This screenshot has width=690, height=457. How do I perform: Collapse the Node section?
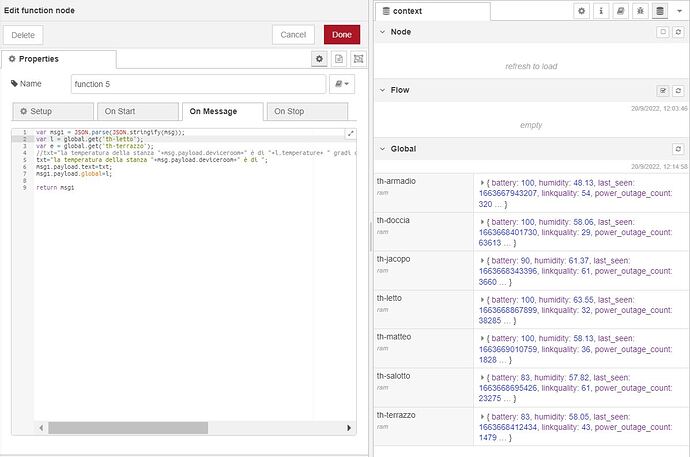coord(382,32)
